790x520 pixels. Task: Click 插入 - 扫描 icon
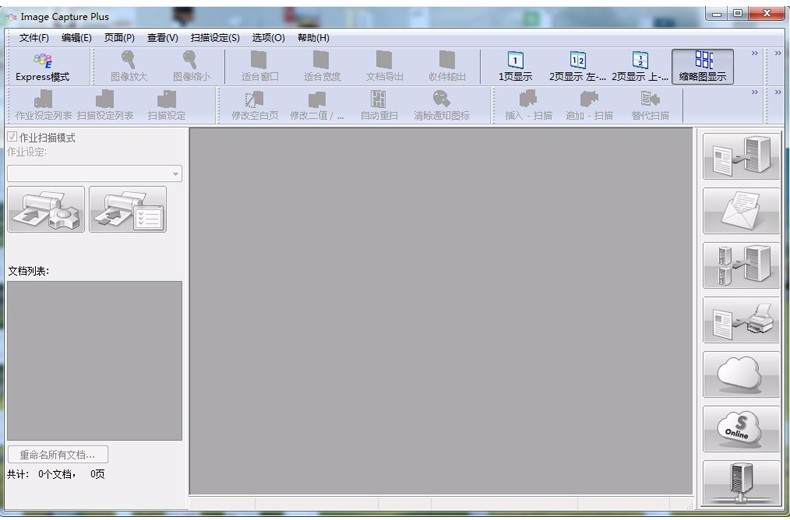529,106
